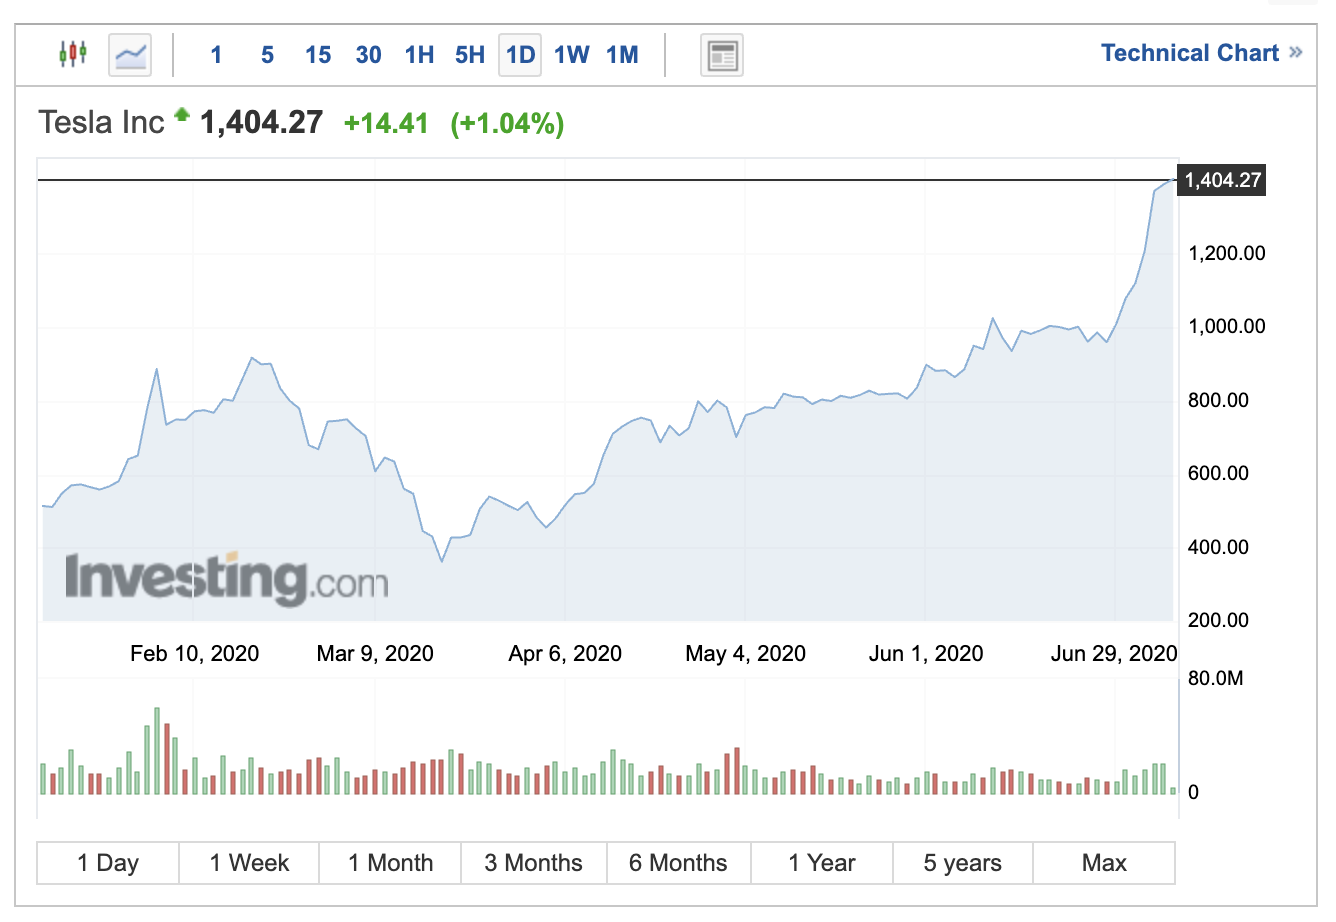Show the 1 Year range
The image size is (1336, 922).
point(822,863)
